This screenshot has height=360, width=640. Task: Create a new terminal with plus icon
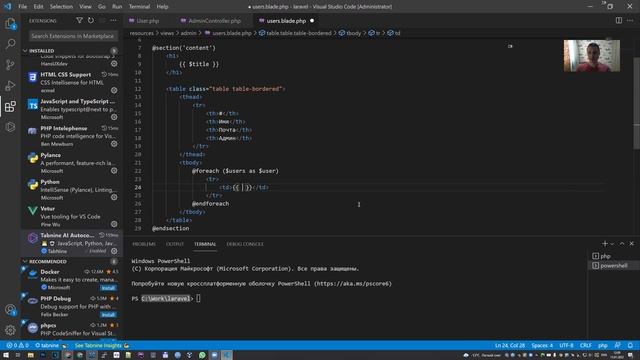[605, 244]
